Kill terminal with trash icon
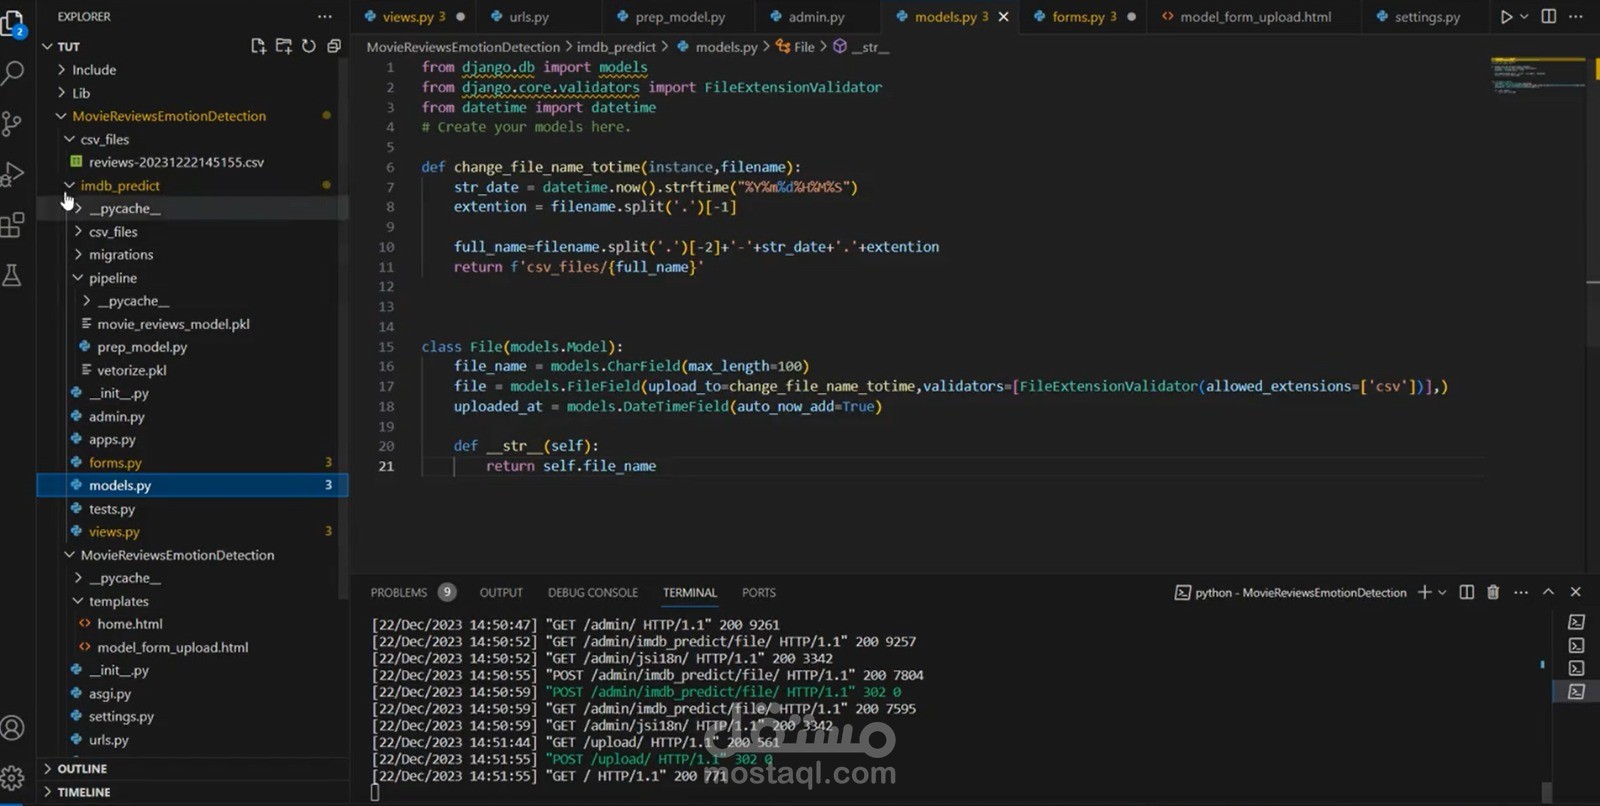Viewport: 1600px width, 806px height. [x=1493, y=592]
